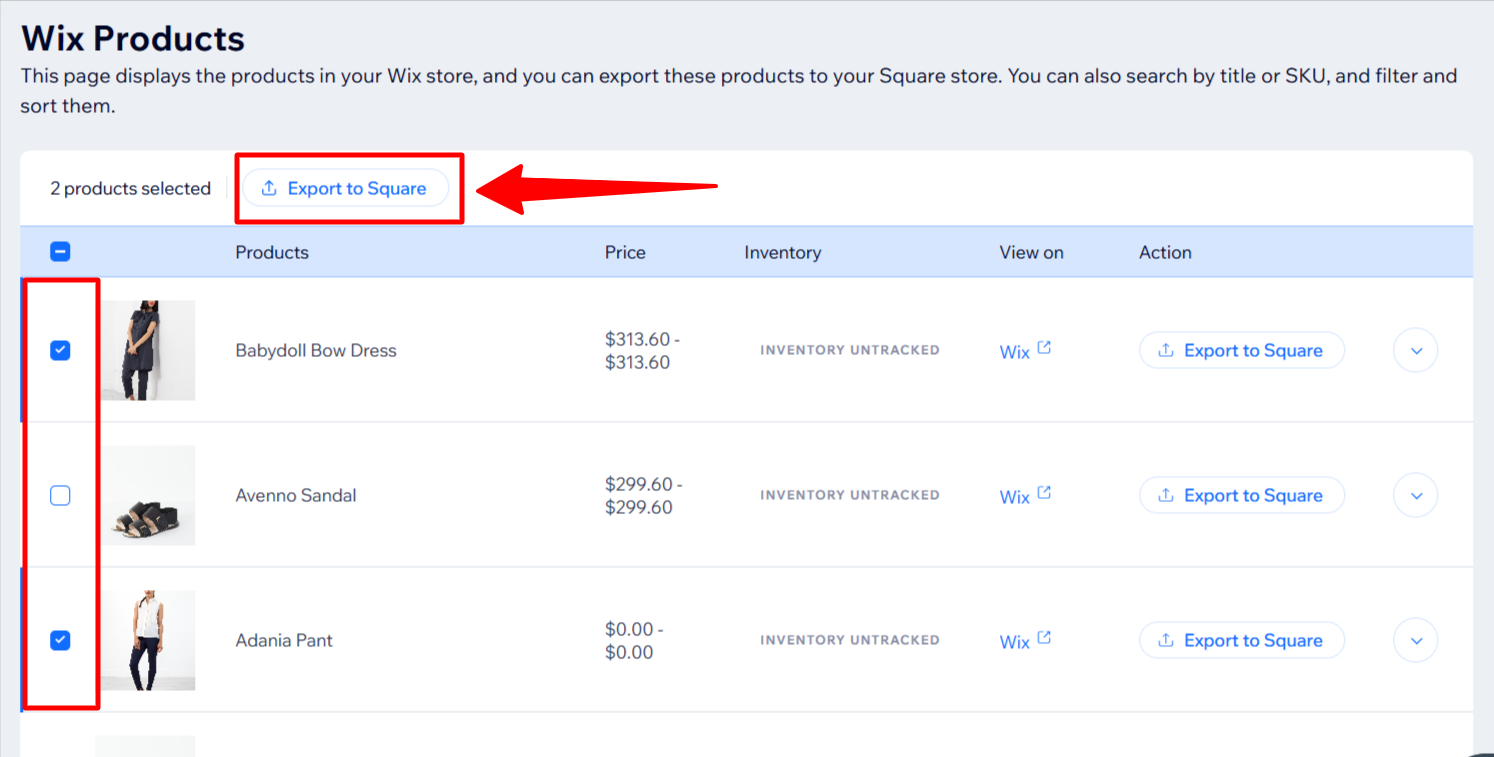Click the Wix Products page heading

tap(133, 38)
